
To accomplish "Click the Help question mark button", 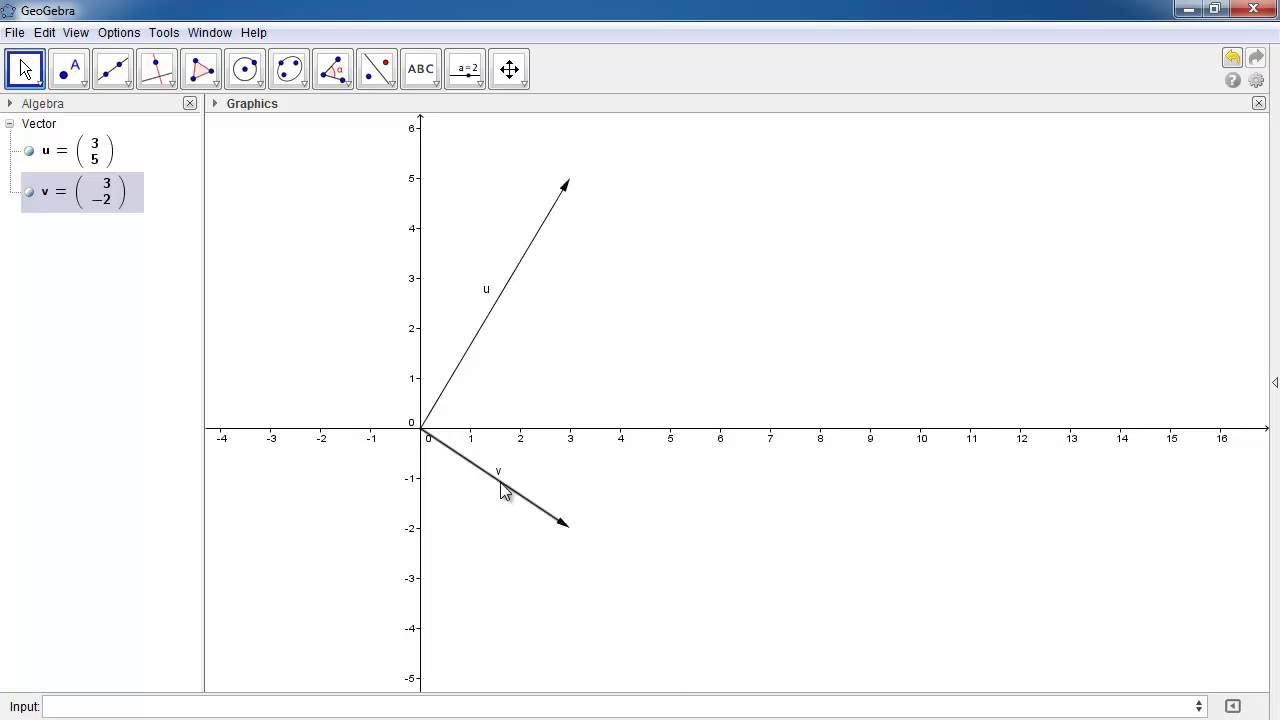I will [x=1232, y=80].
